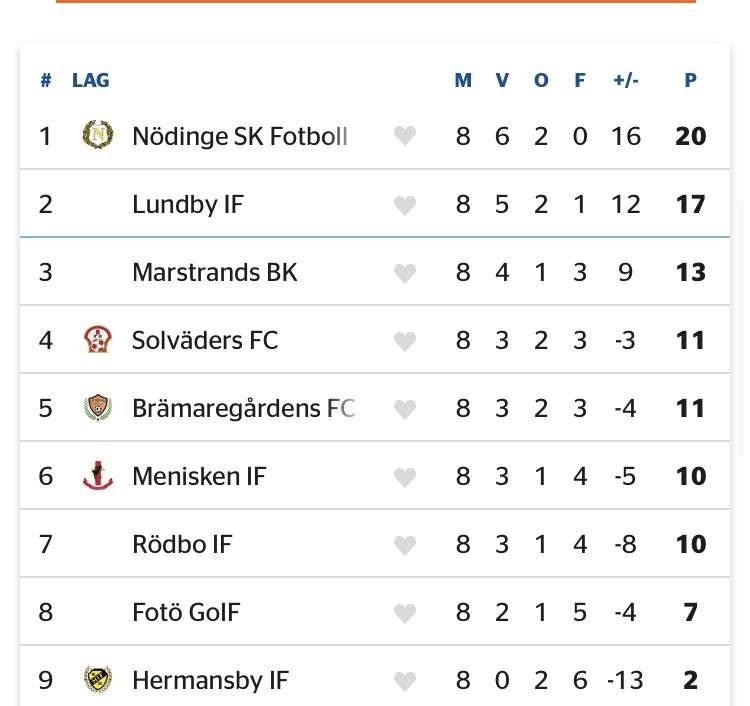The image size is (750, 706).
Task: Click the Menisken IF club emblem
Action: tap(97, 476)
